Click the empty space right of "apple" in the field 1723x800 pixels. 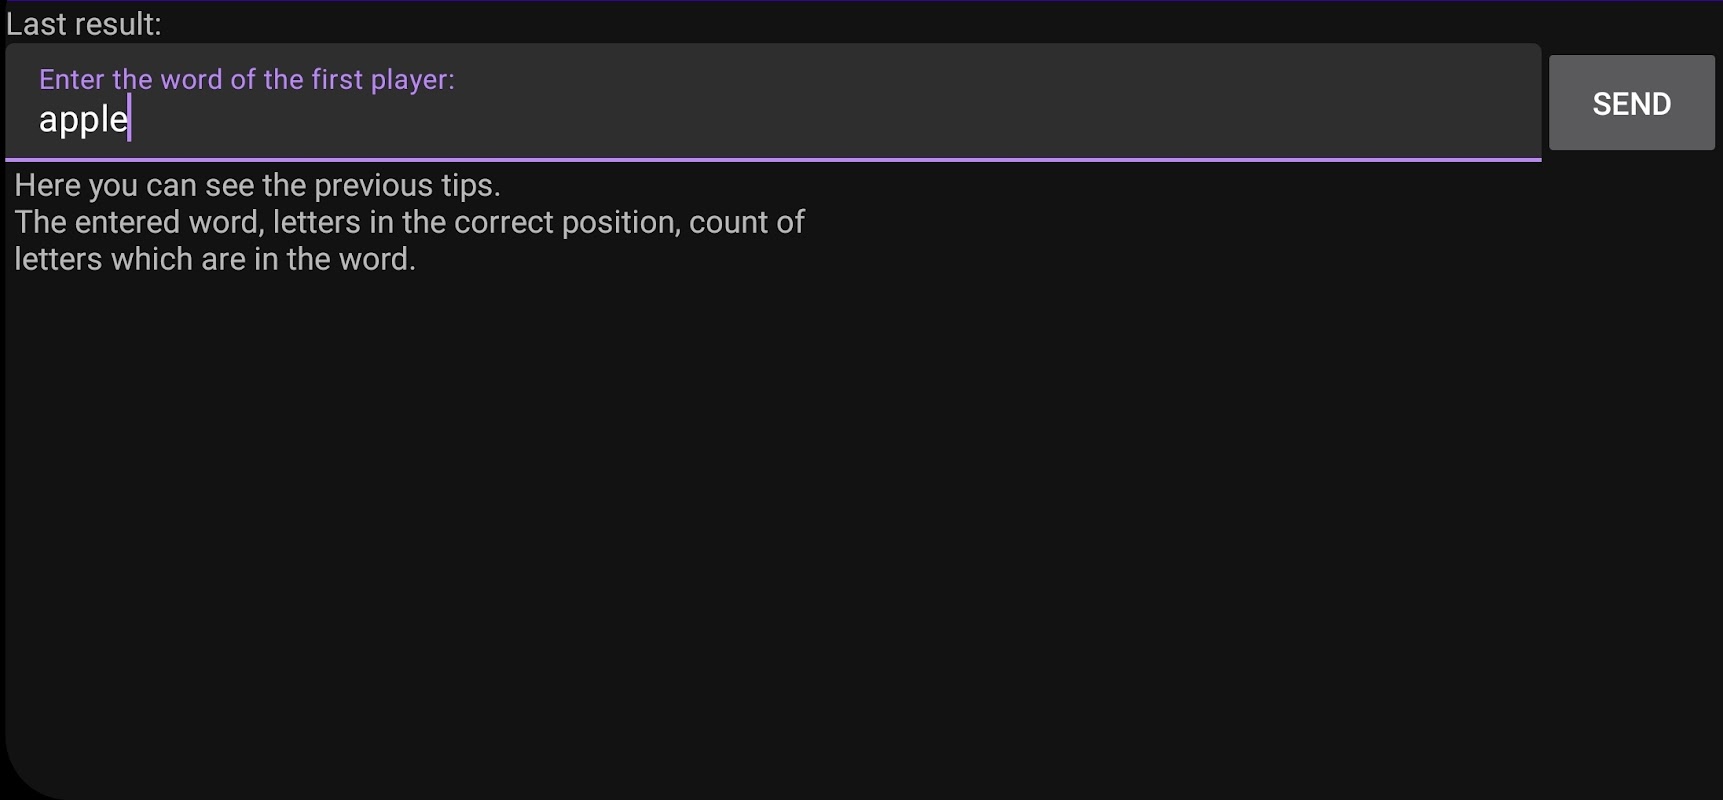[x=800, y=120]
